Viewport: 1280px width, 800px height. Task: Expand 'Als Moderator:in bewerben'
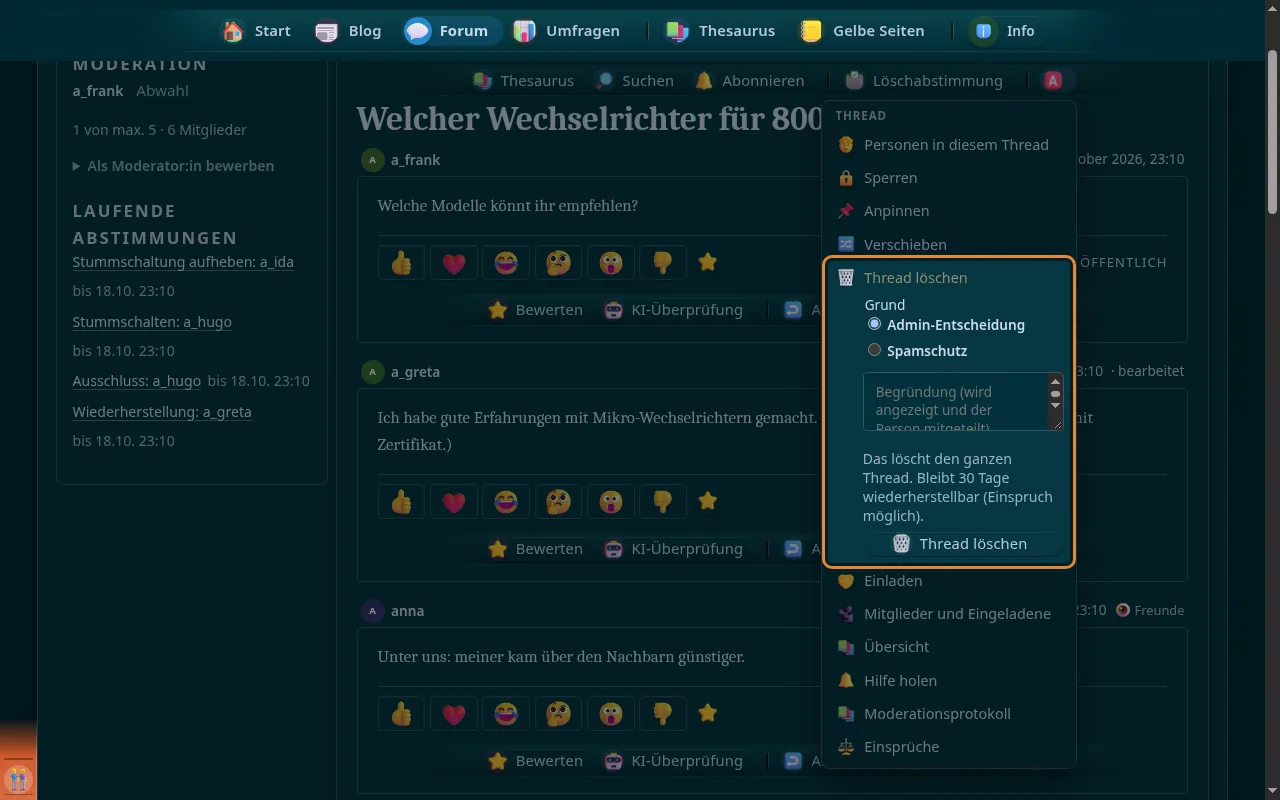(173, 166)
